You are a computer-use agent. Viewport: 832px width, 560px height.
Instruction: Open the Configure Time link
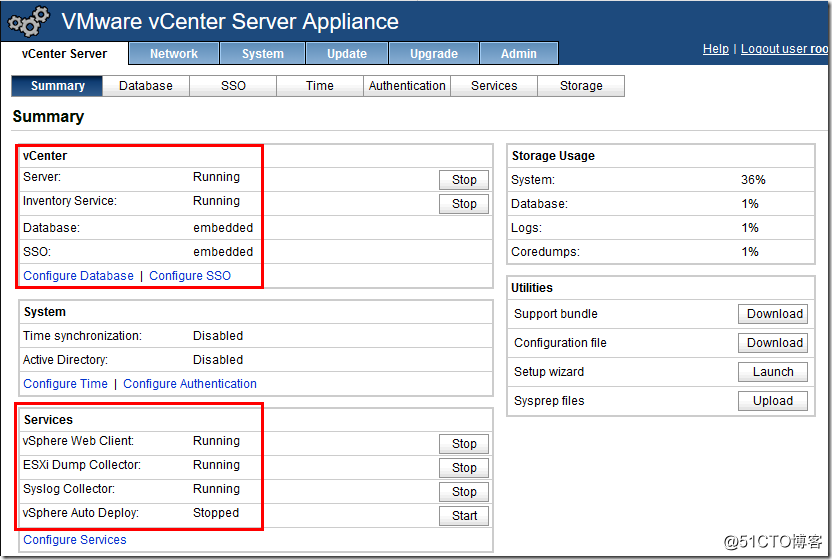point(65,384)
